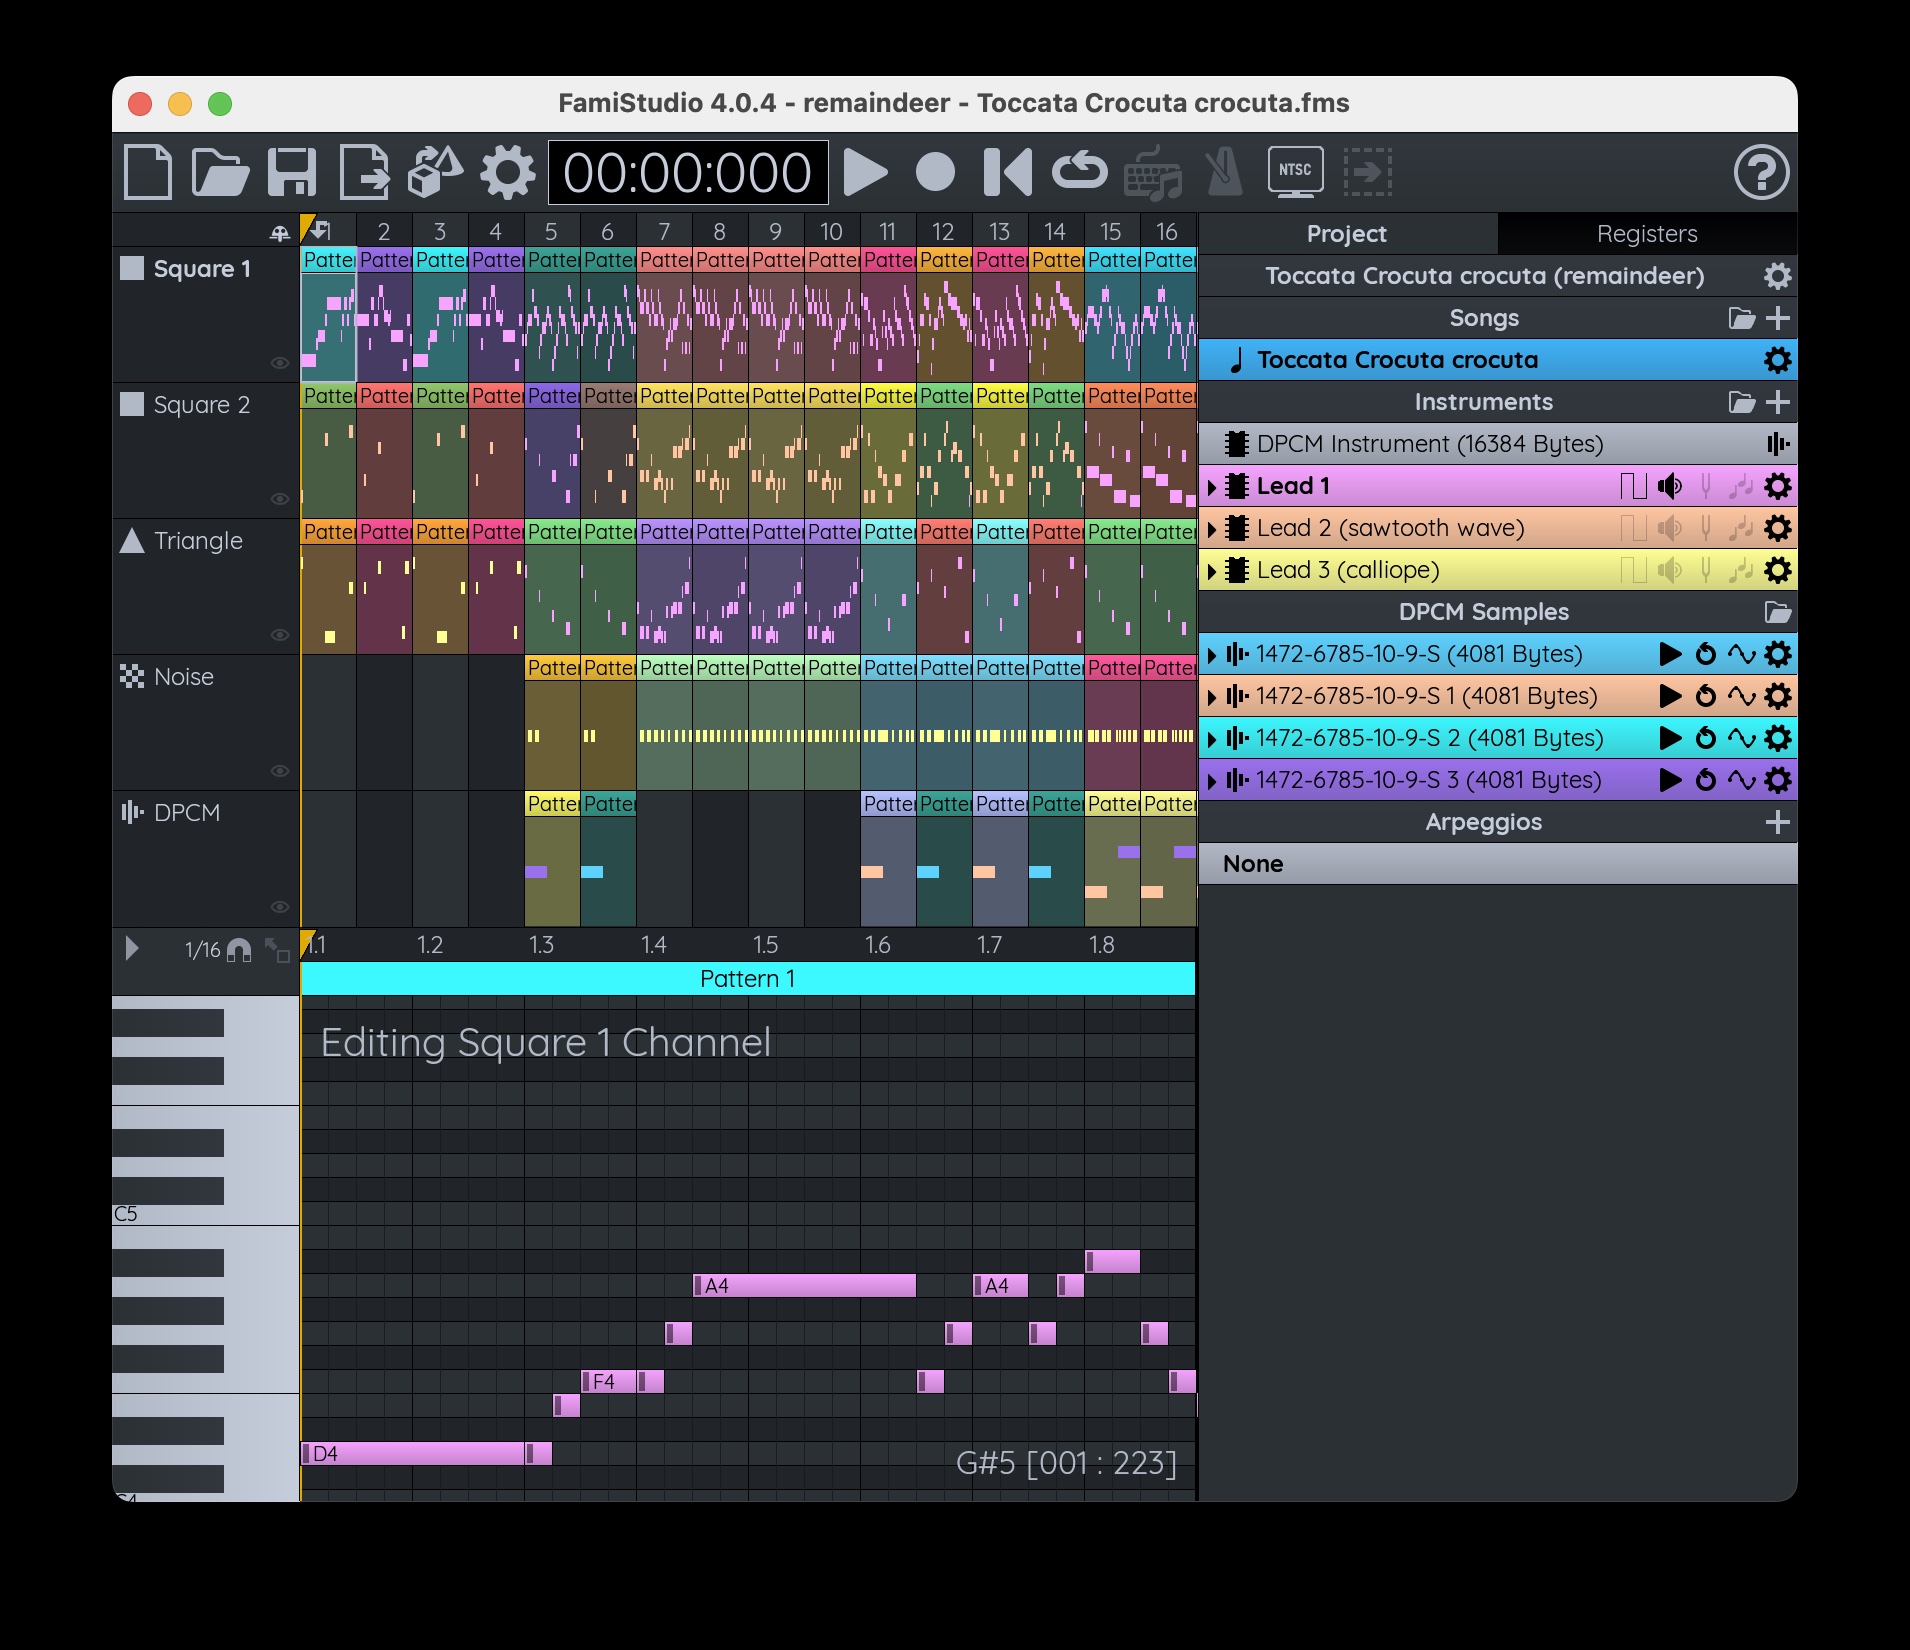
Task: Toggle loop mode in the toolbar
Action: point(1079,172)
